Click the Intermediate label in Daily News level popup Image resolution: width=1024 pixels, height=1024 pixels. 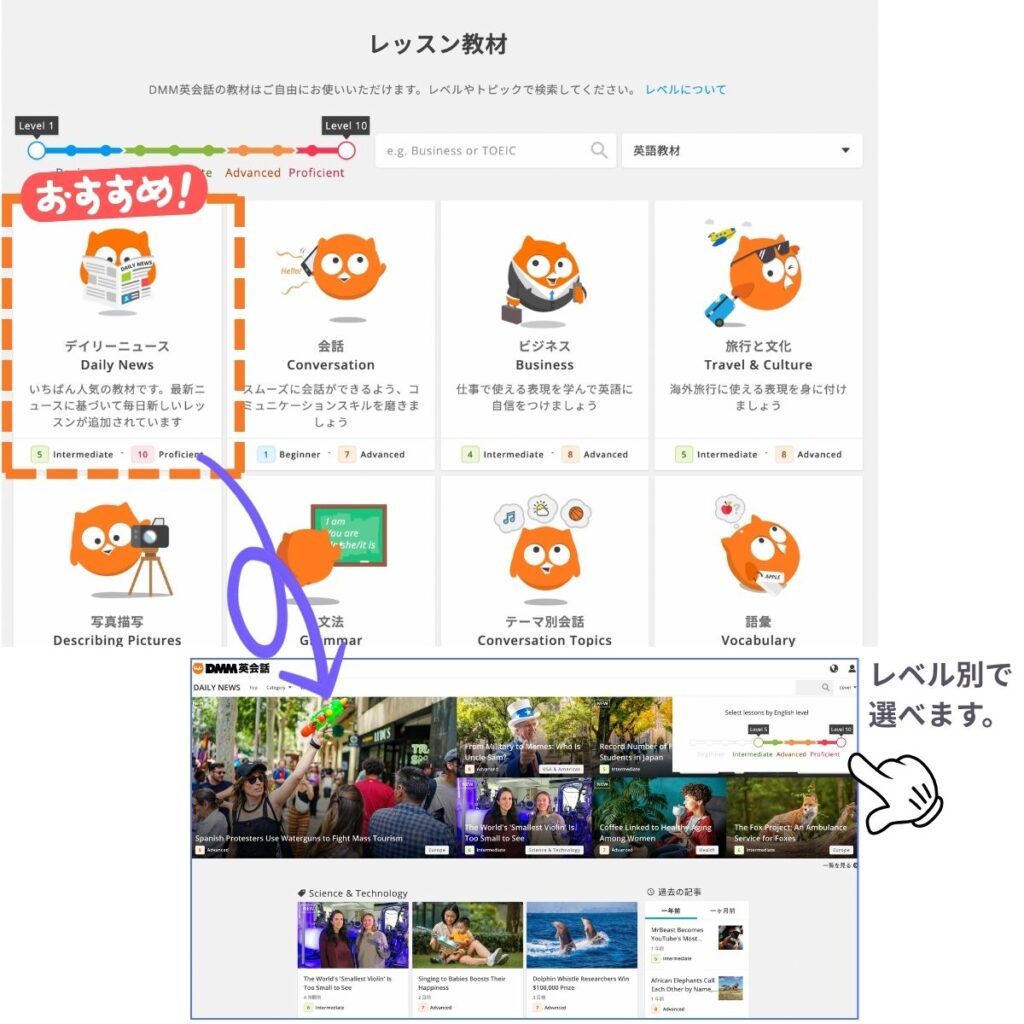pyautogui.click(x=752, y=754)
